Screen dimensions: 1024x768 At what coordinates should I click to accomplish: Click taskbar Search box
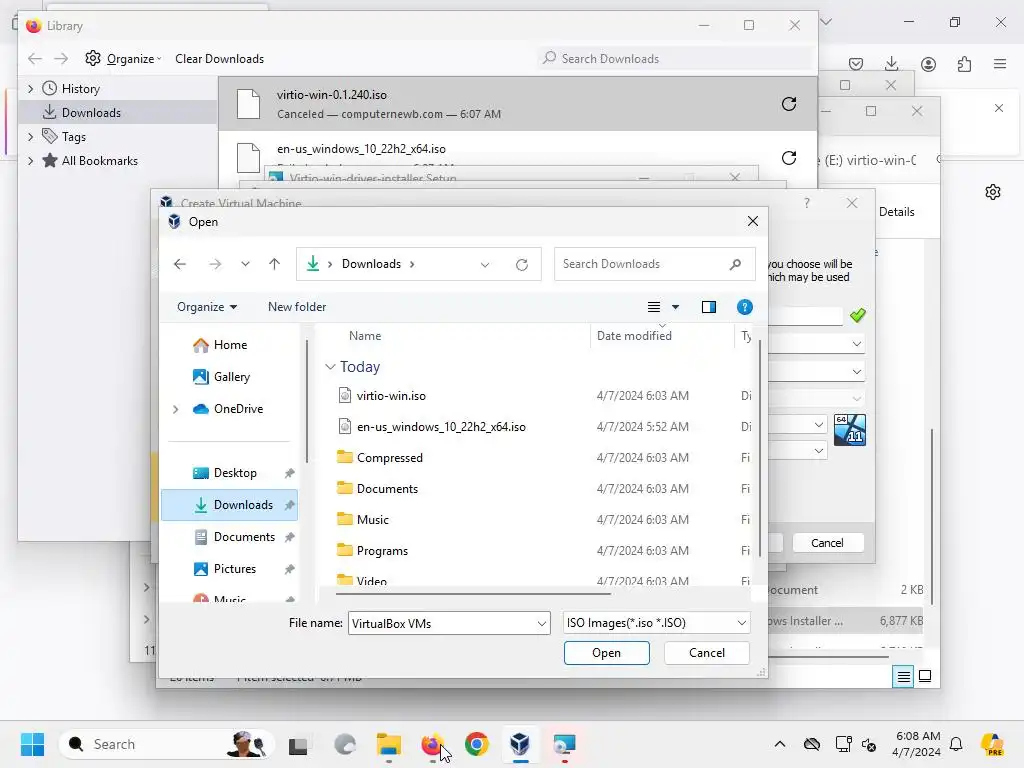(167, 744)
